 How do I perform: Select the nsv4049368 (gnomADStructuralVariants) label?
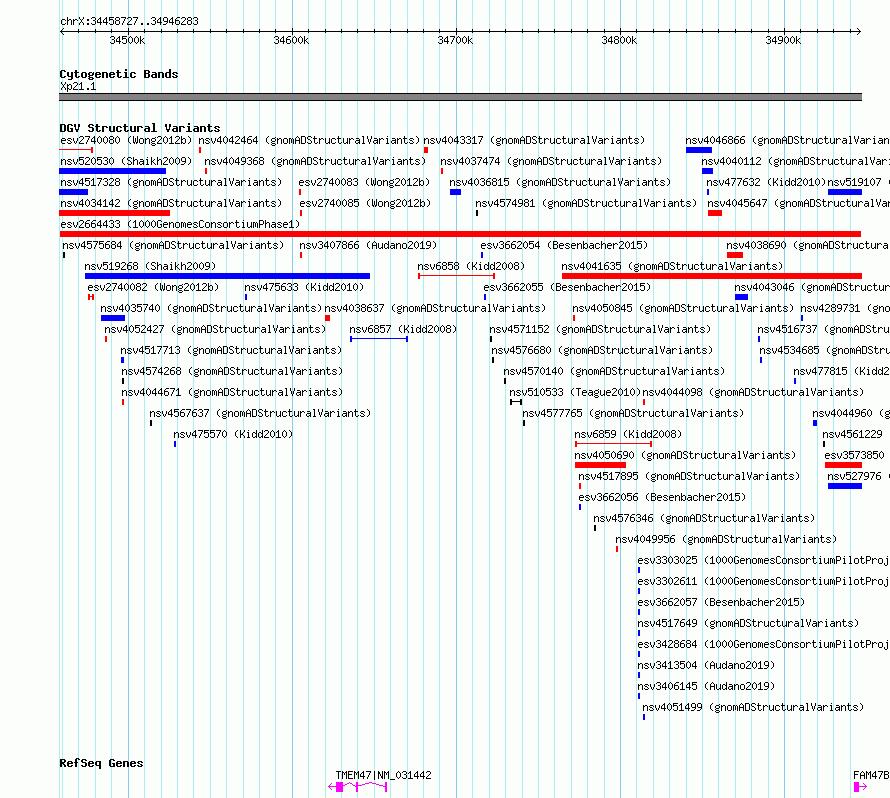coord(315,161)
